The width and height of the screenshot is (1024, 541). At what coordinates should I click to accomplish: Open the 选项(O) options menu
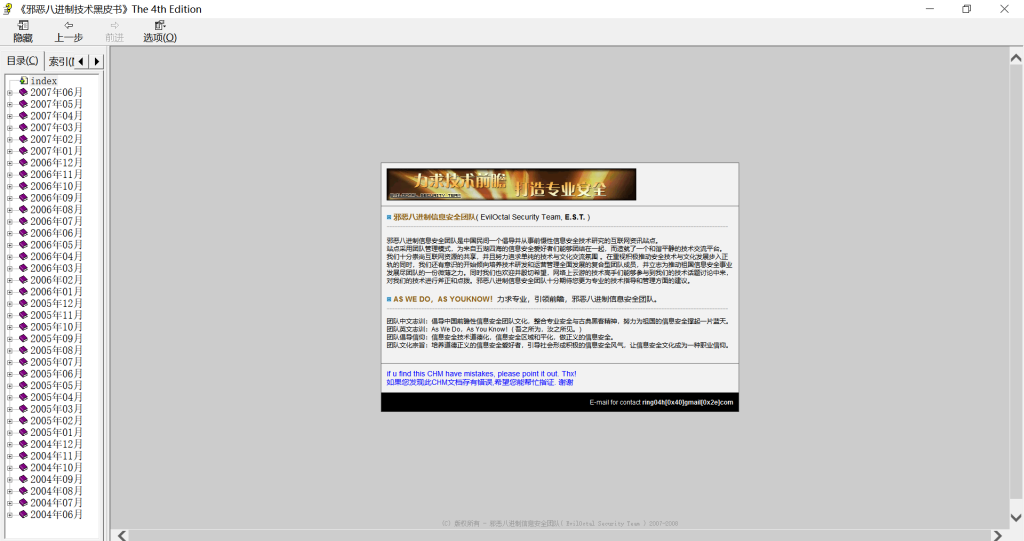160,31
